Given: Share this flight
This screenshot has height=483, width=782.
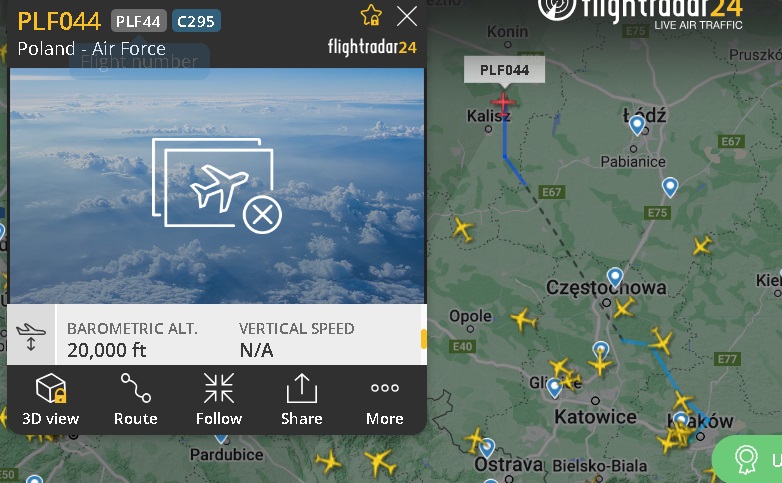Looking at the screenshot, I should pyautogui.click(x=301, y=399).
